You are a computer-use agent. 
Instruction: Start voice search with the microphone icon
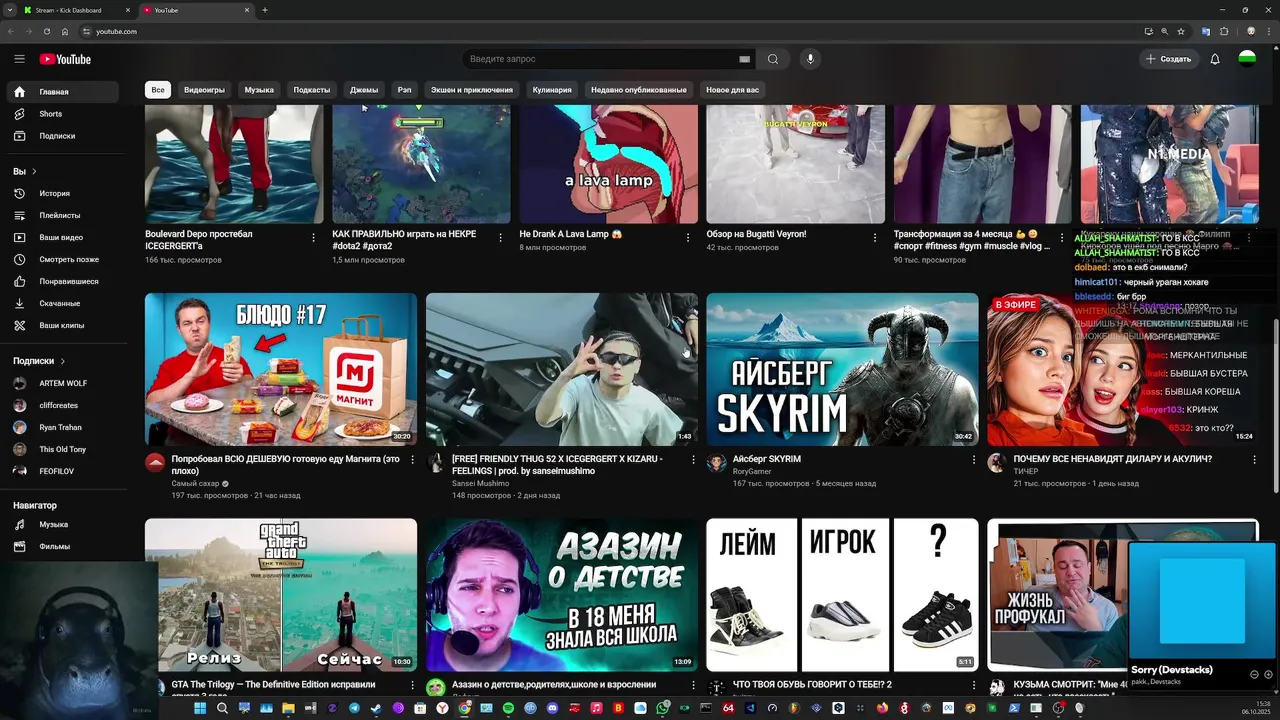point(810,59)
